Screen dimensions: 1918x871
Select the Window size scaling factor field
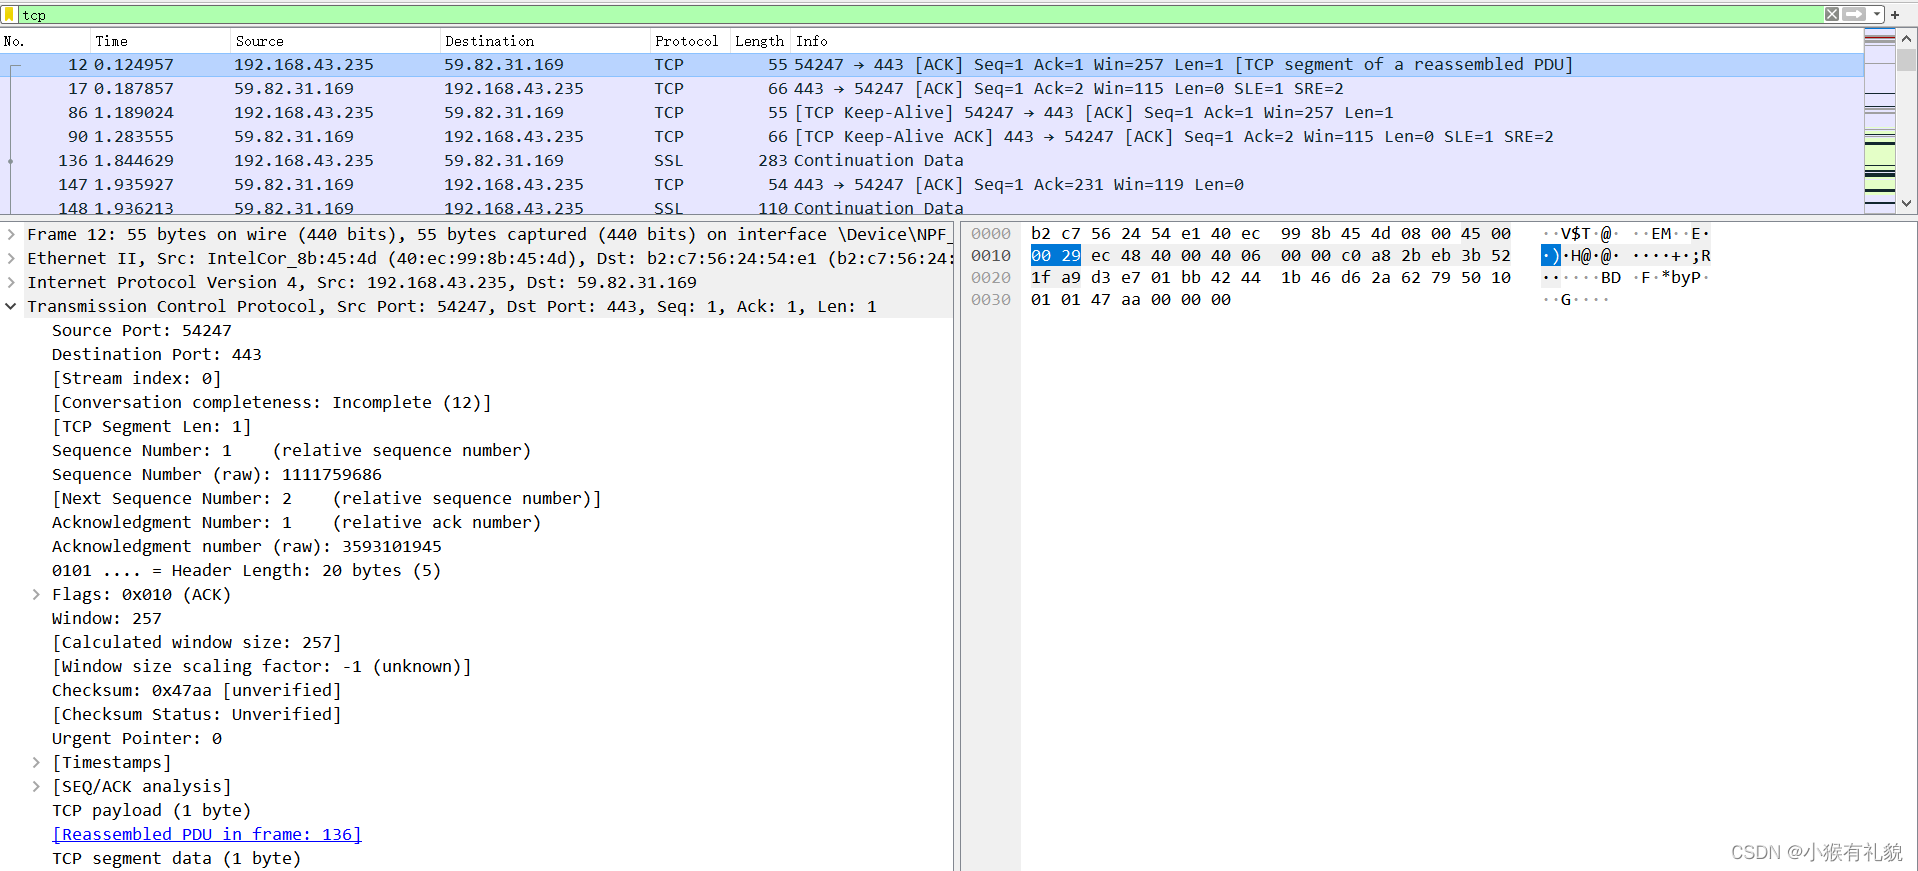[x=262, y=666]
